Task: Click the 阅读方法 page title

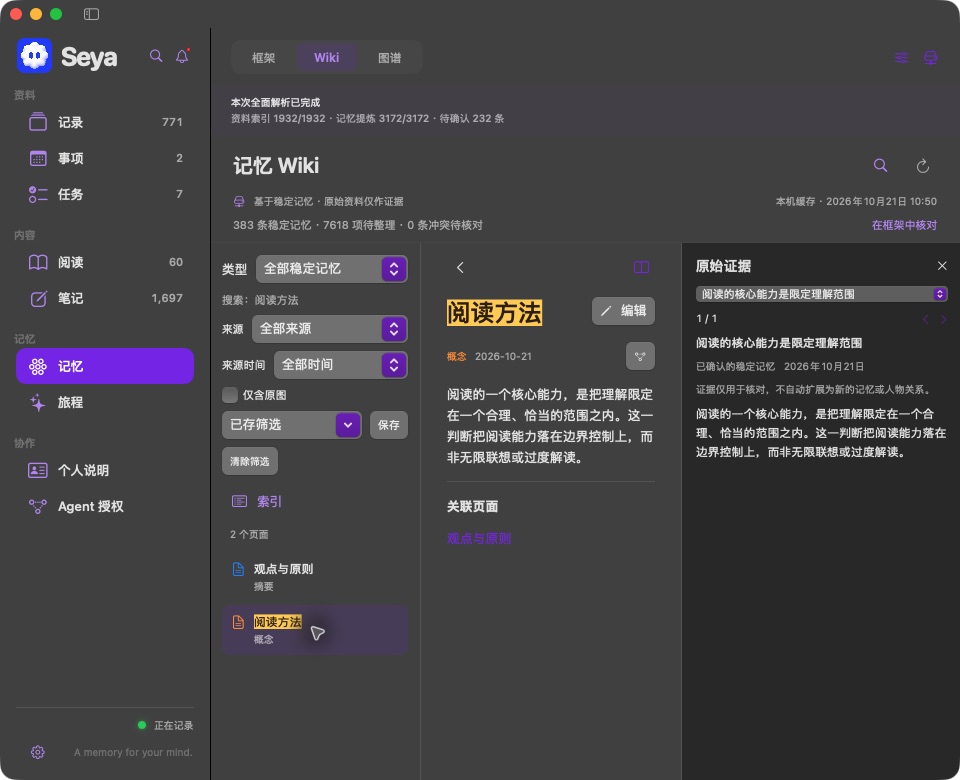Action: 494,313
